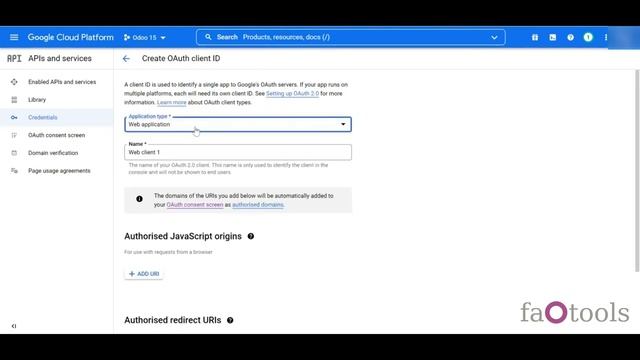Screen dimensions: 640x360
Task: Open Page usage agreements
Action: 59,171
